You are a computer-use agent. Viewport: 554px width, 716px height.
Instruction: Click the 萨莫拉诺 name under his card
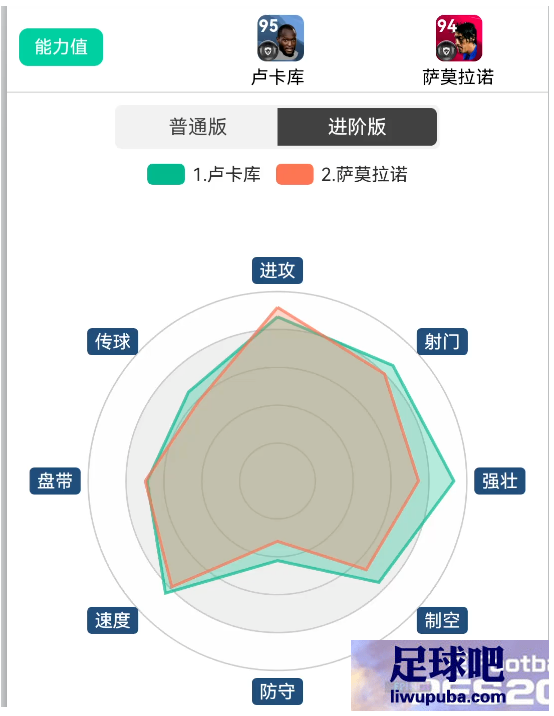coord(458,77)
